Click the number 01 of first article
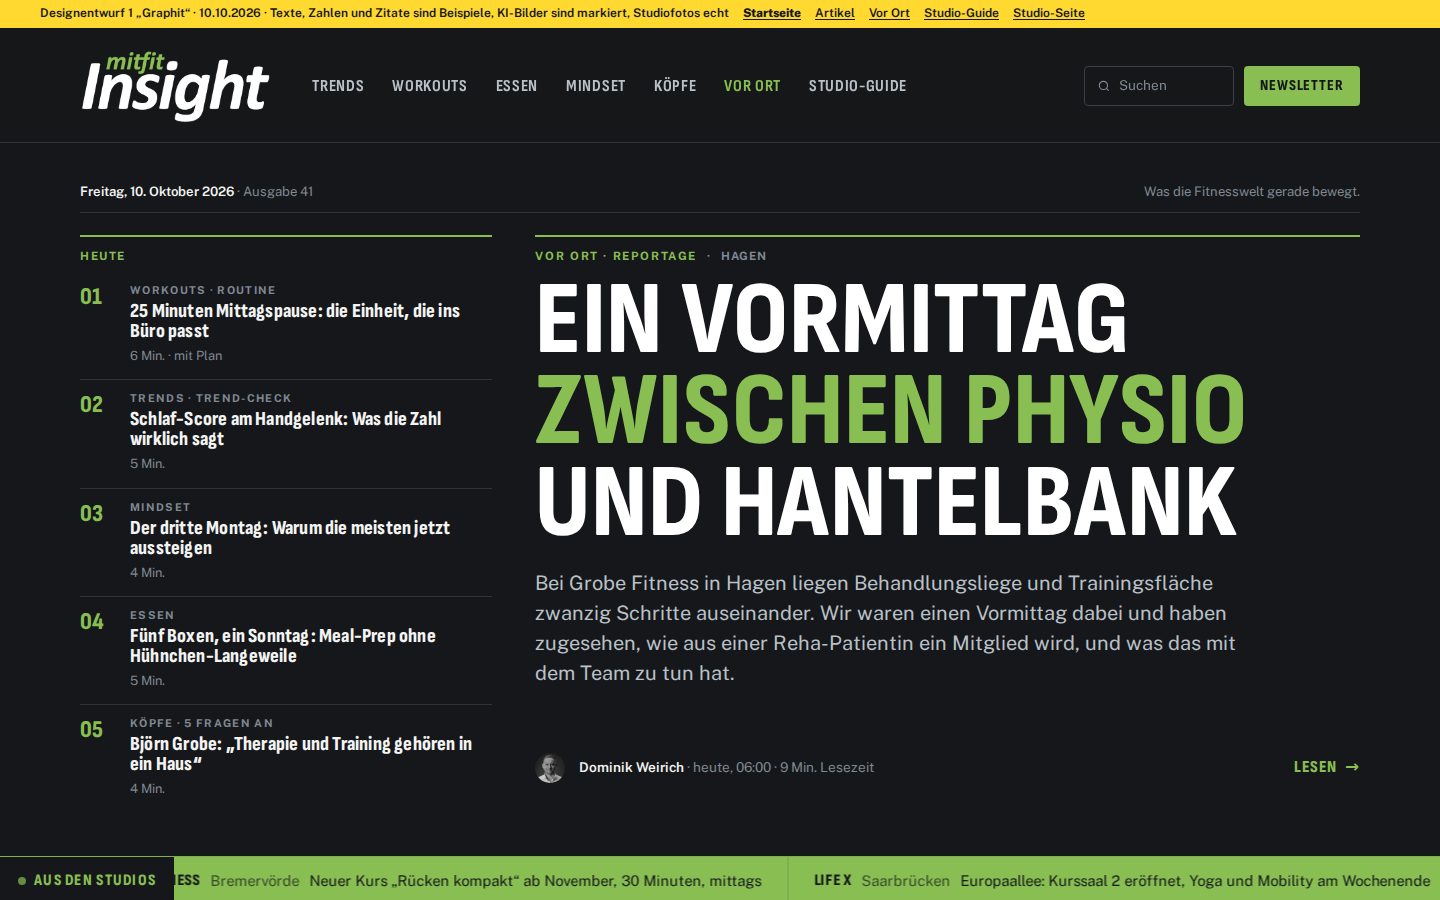The height and width of the screenshot is (900, 1440). [91, 297]
